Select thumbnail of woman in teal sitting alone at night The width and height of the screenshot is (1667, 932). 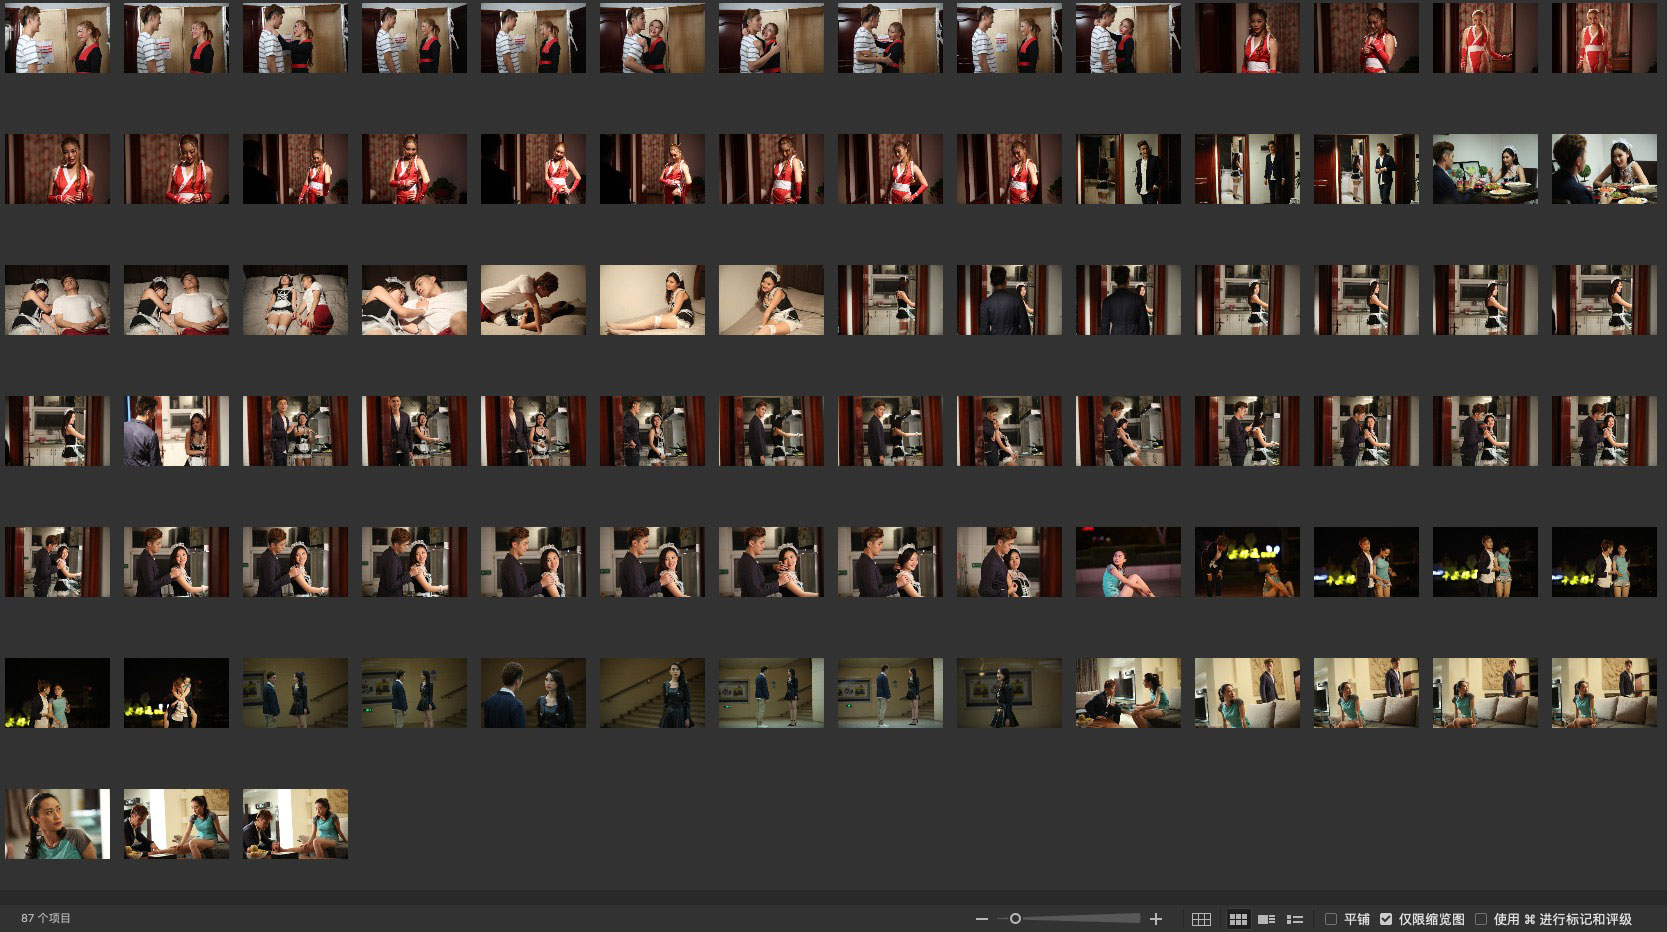[1128, 562]
